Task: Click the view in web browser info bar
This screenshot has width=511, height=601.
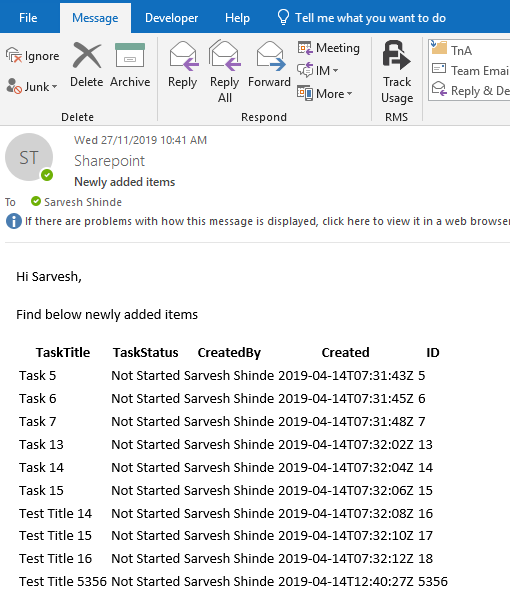Action: tap(258, 221)
